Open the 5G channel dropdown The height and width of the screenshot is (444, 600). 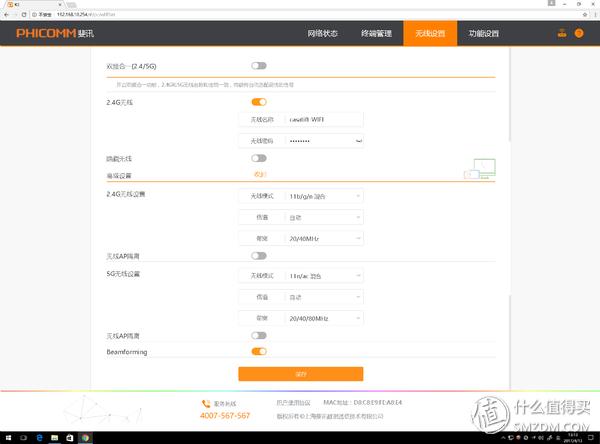(301, 297)
